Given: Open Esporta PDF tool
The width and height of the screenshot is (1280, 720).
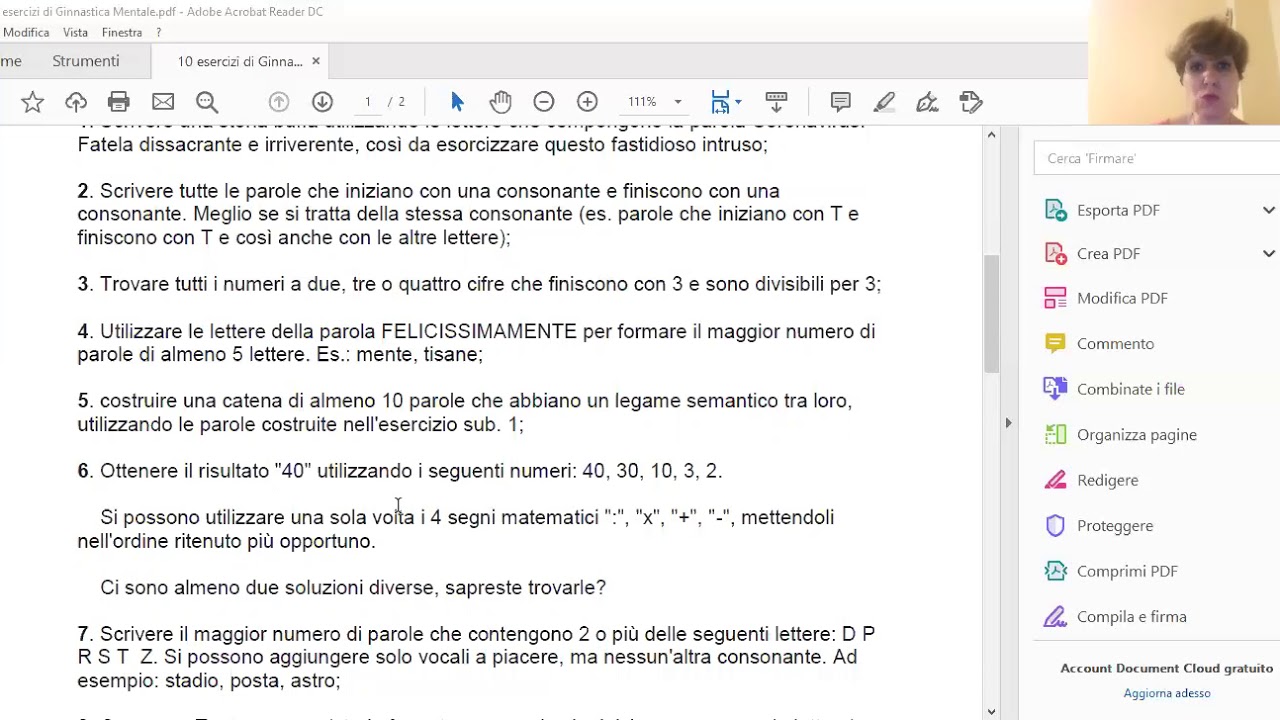Looking at the screenshot, I should (x=1118, y=210).
